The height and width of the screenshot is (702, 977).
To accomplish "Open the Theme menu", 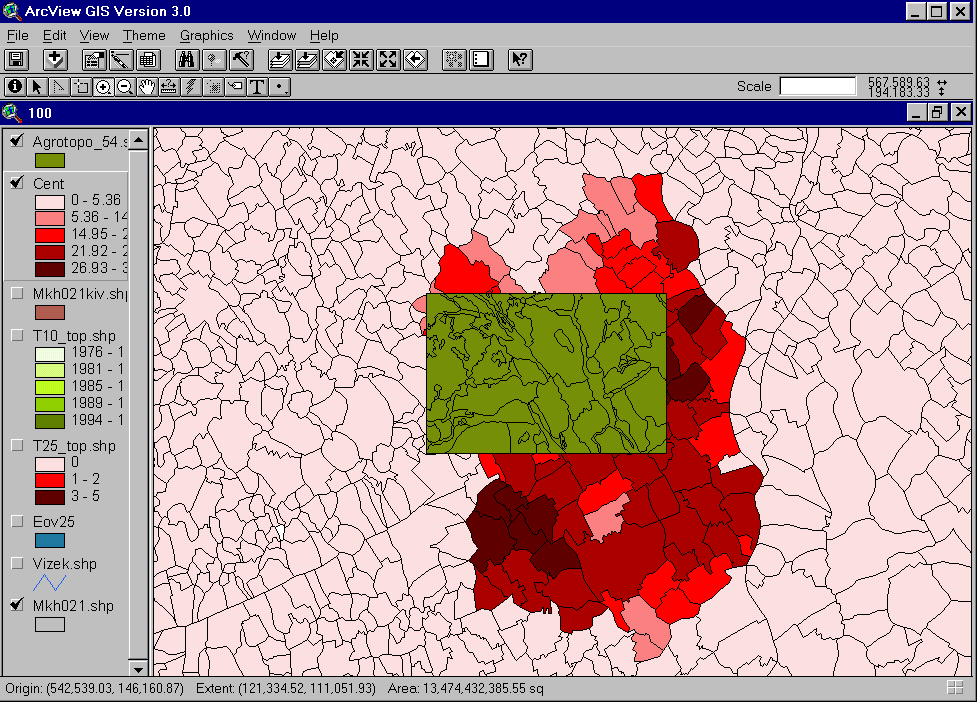I will (x=144, y=35).
